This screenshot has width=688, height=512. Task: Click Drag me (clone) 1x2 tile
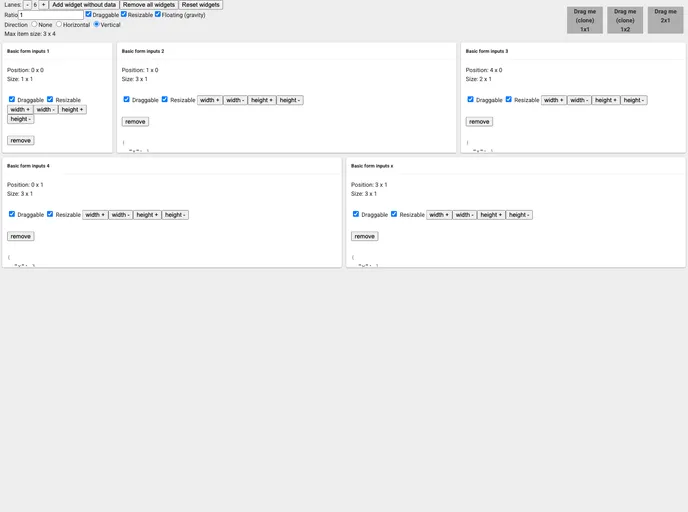(625, 20)
